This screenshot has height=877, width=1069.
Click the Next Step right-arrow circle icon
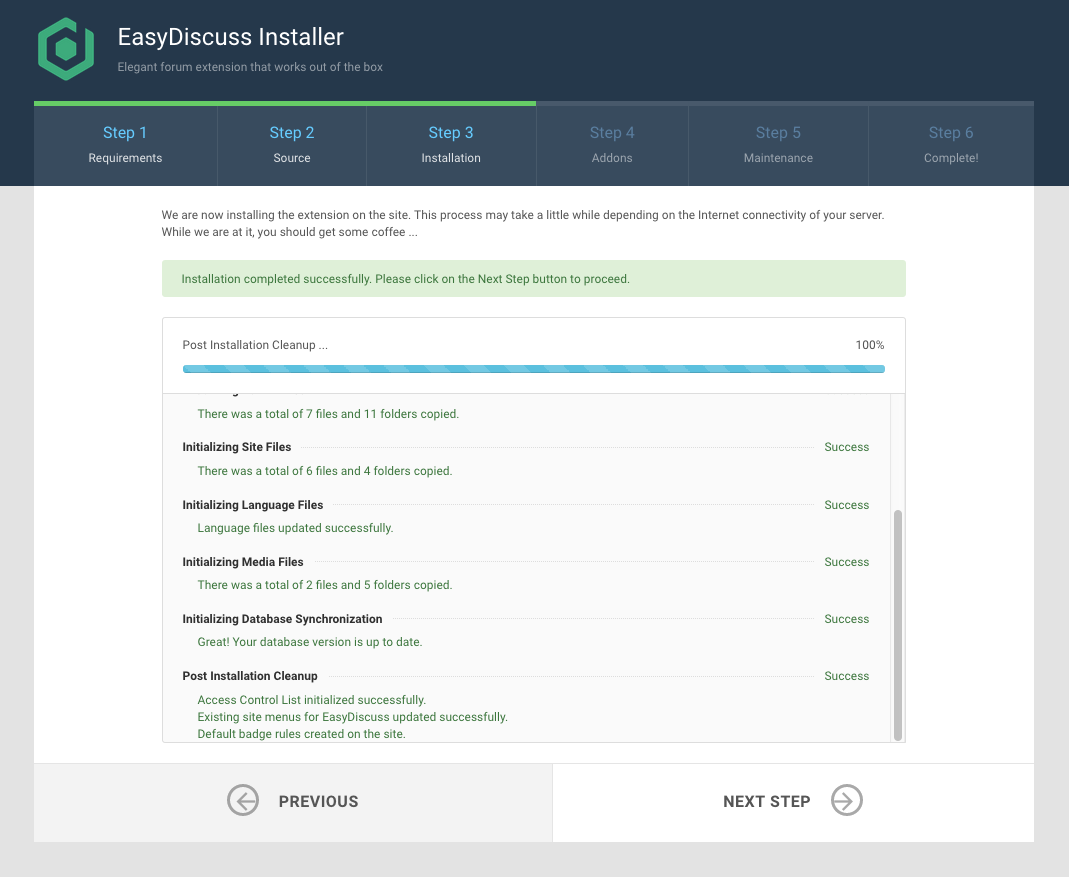pos(847,800)
